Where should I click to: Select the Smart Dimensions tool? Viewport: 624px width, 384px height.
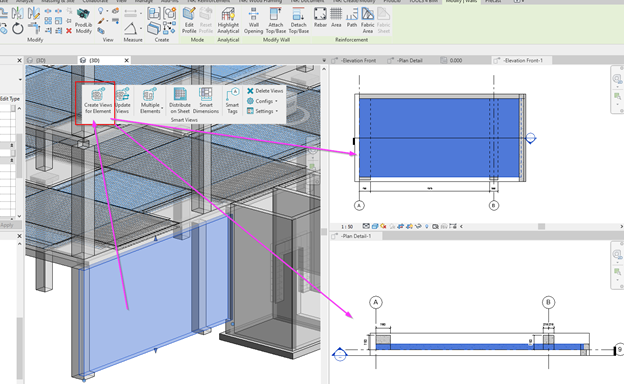pyautogui.click(x=206, y=101)
